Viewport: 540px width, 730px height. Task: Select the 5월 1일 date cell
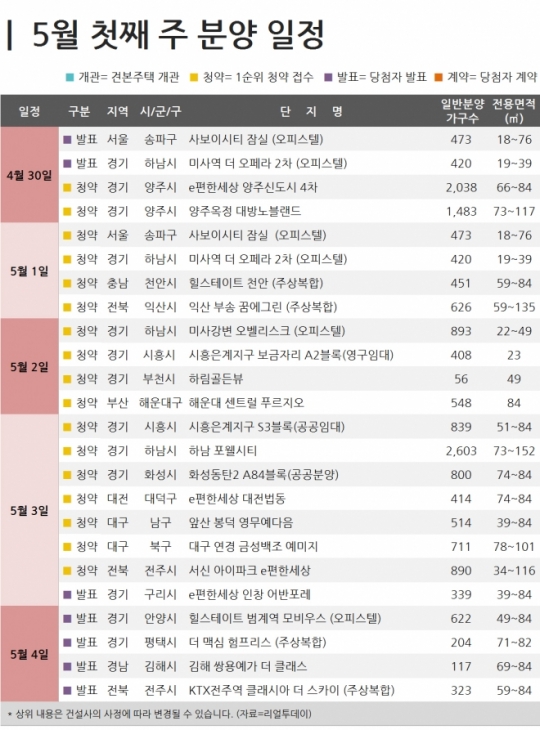coord(29,271)
